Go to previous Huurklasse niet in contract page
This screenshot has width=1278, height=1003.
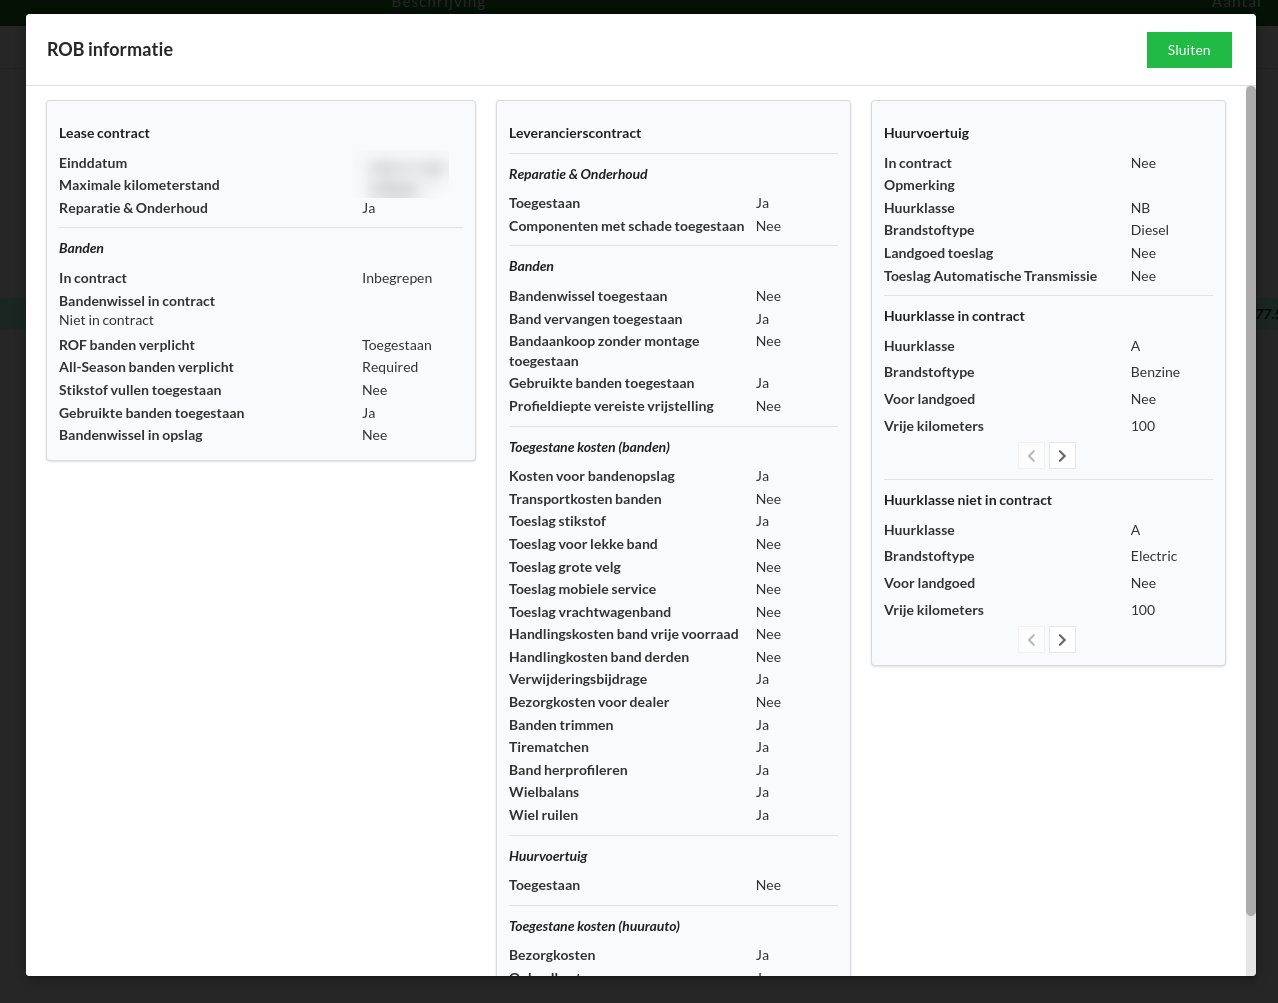tap(1031, 640)
